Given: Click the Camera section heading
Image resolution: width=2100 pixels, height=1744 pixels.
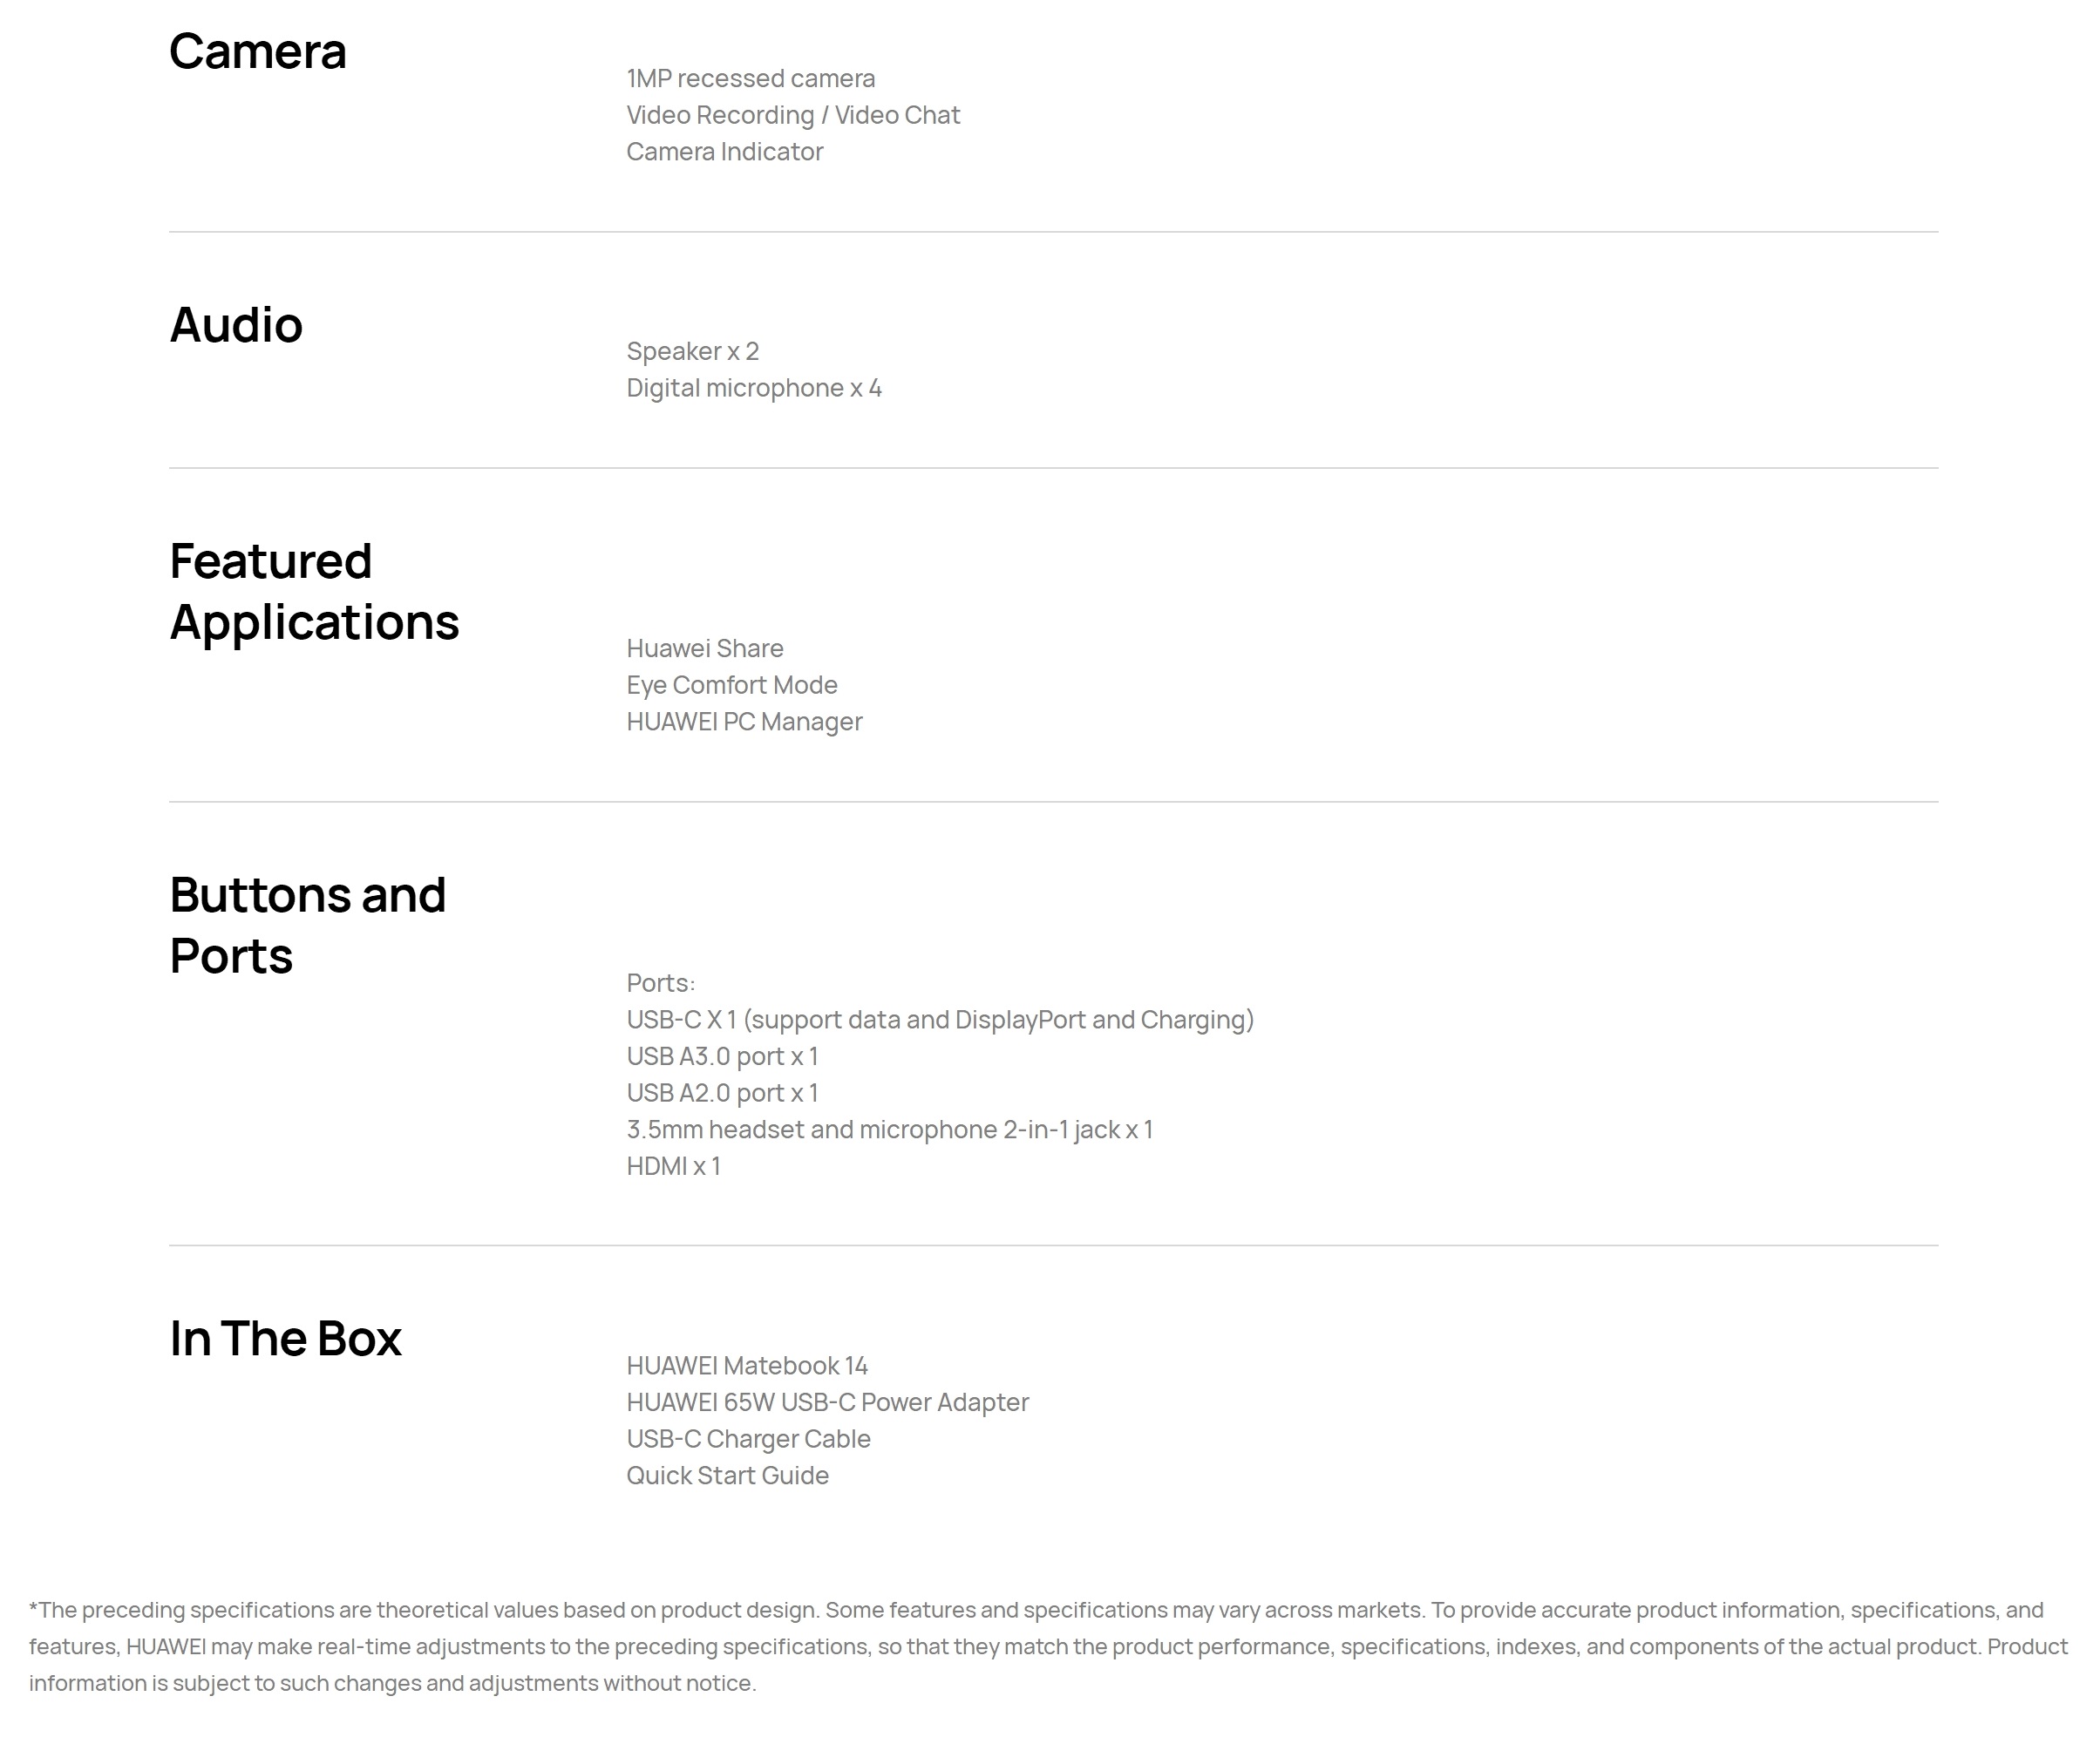Looking at the screenshot, I should pos(258,51).
